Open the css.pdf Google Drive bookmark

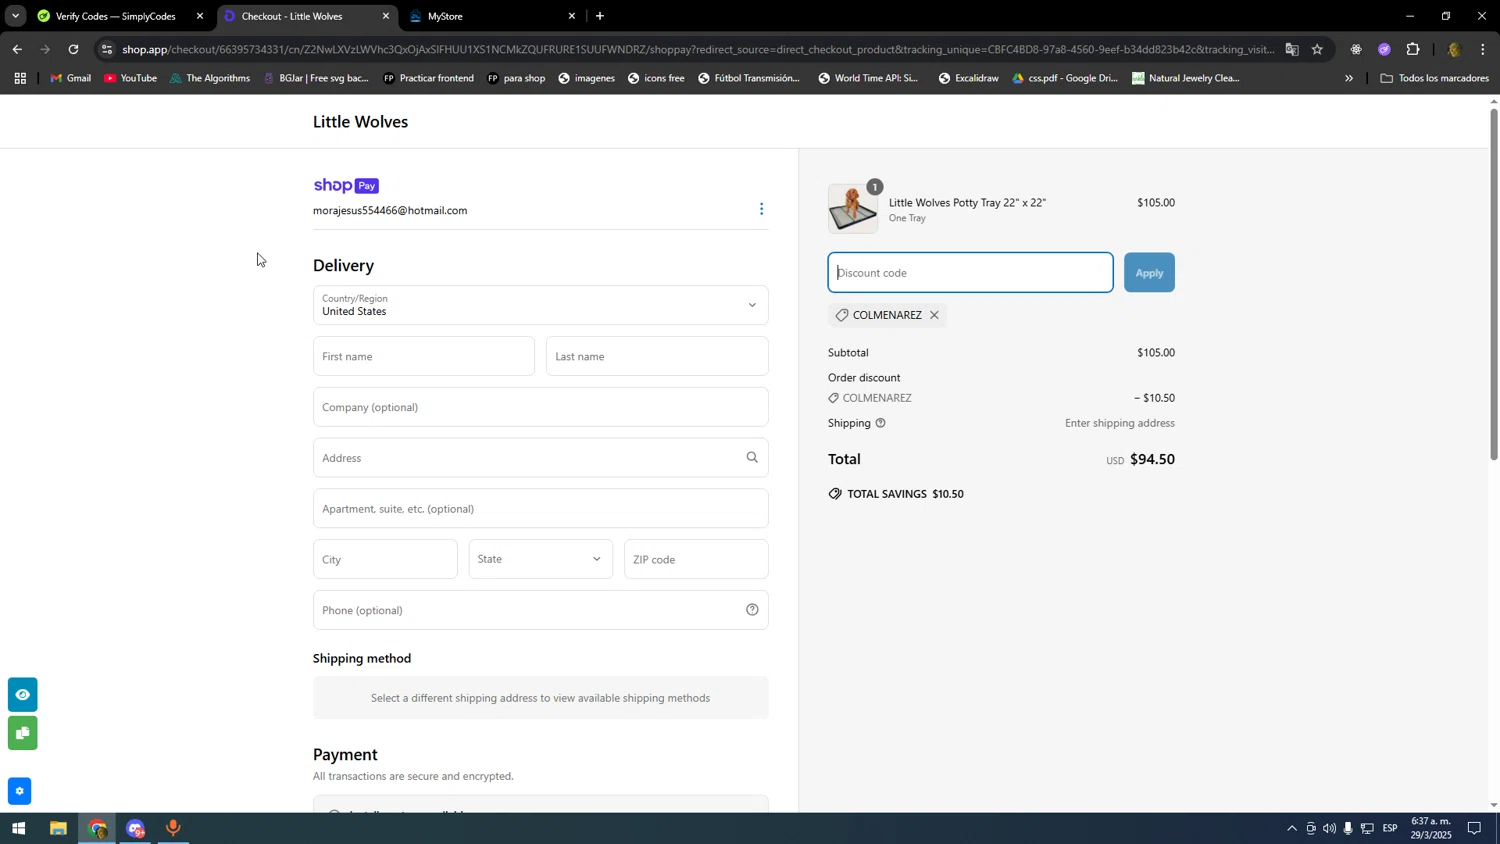tap(1065, 78)
